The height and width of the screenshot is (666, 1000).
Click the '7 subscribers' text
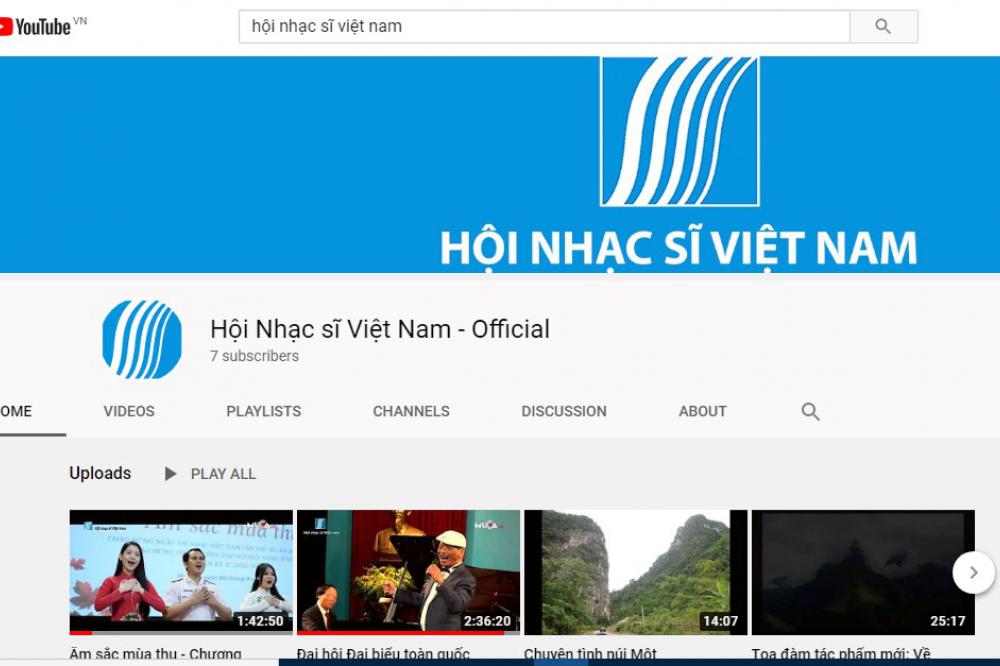click(254, 356)
